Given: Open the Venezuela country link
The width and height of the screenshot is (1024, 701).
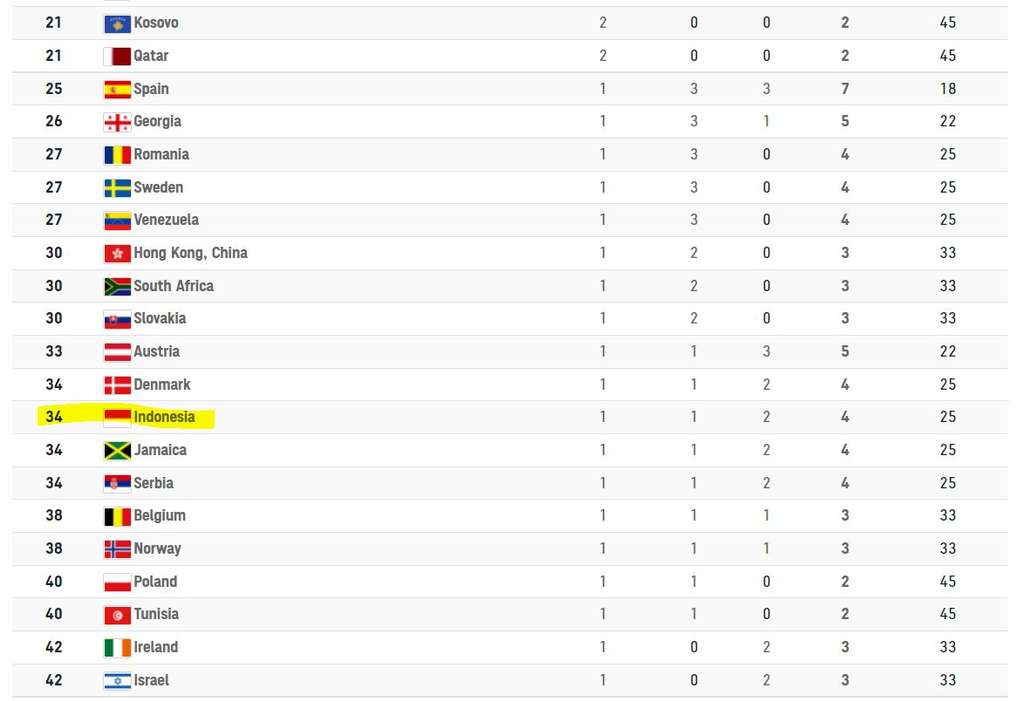Looking at the screenshot, I should tap(166, 220).
